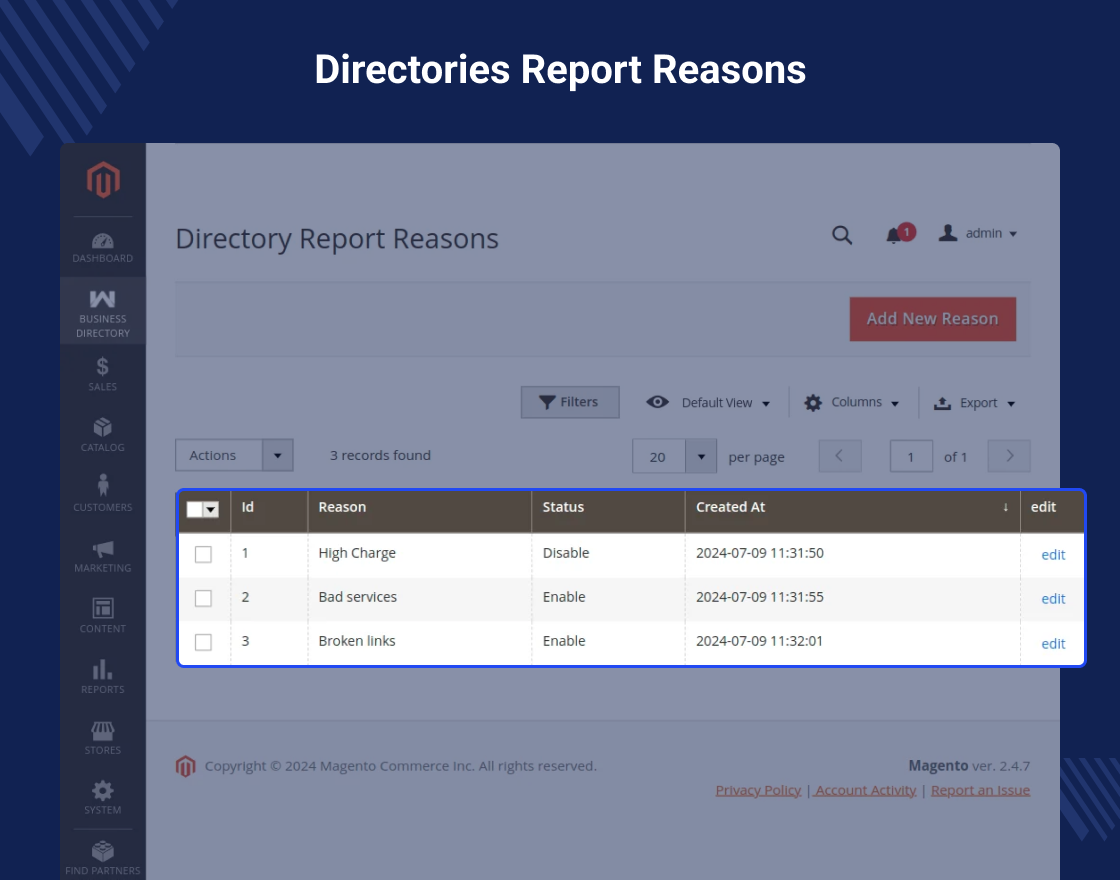This screenshot has height=880, width=1120.
Task: Click the '2024-07-09 11:32:01' date cell
Action: coord(759,641)
